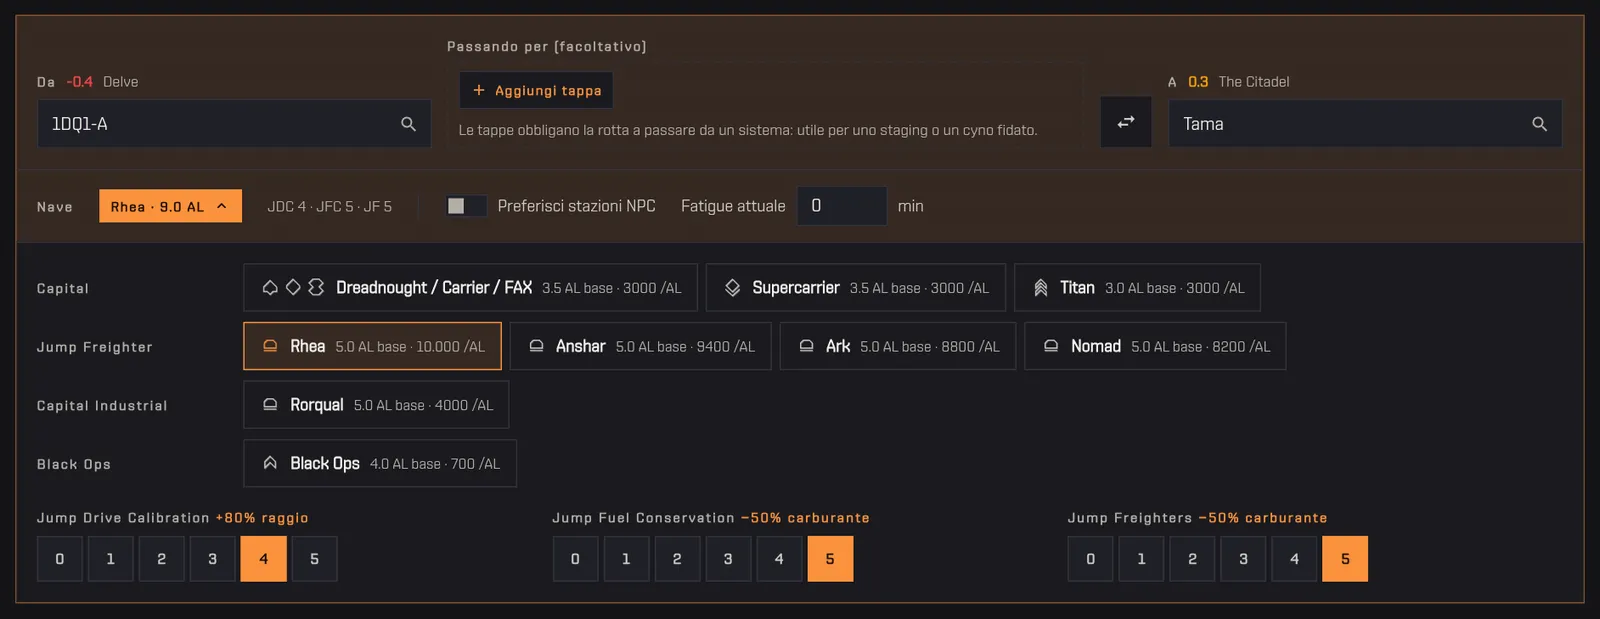The image size is (1600, 619).
Task: Click the Fatigue attuale minutes input field
Action: point(842,206)
